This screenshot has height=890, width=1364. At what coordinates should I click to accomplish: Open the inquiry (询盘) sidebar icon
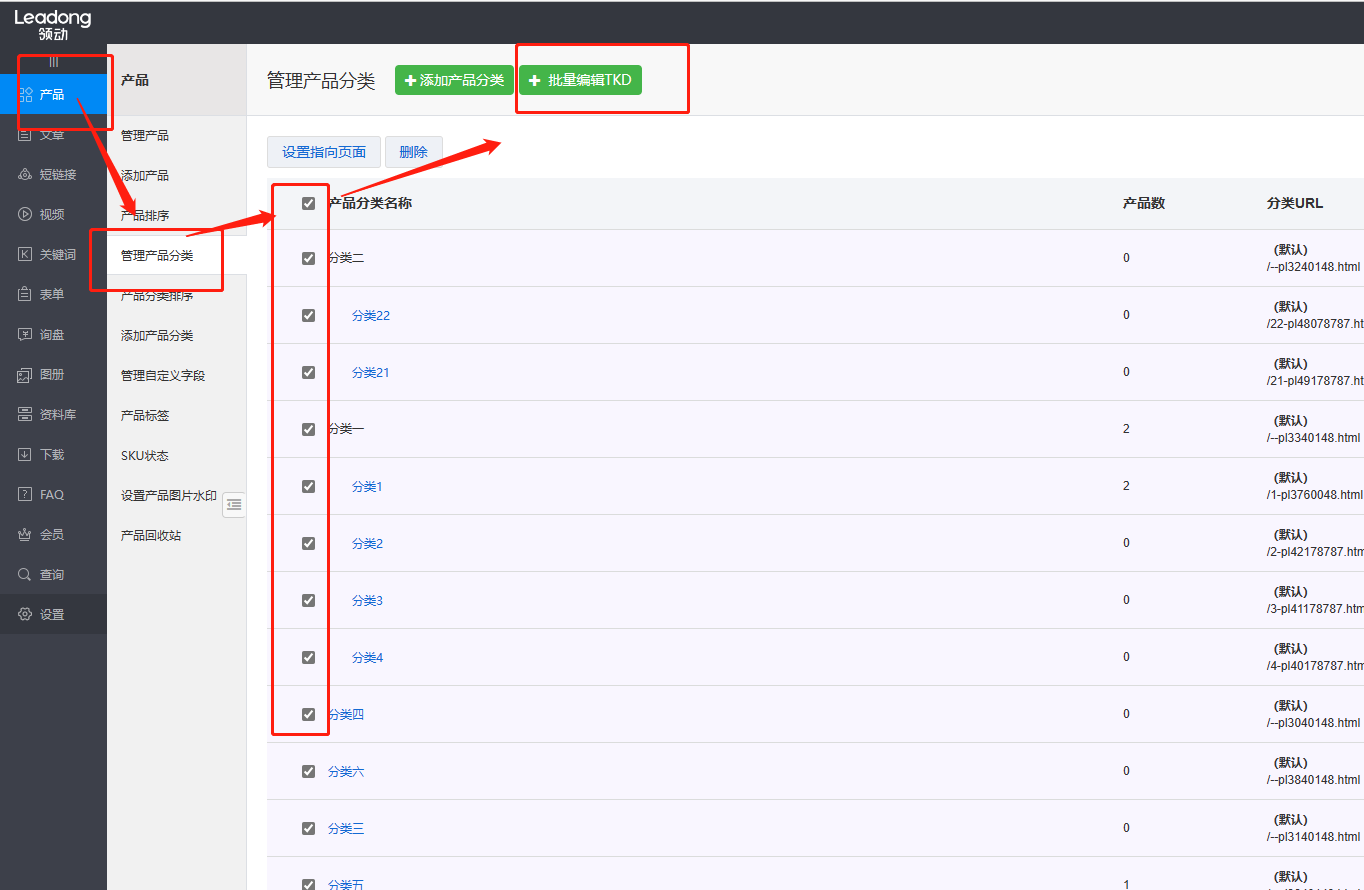pos(26,335)
